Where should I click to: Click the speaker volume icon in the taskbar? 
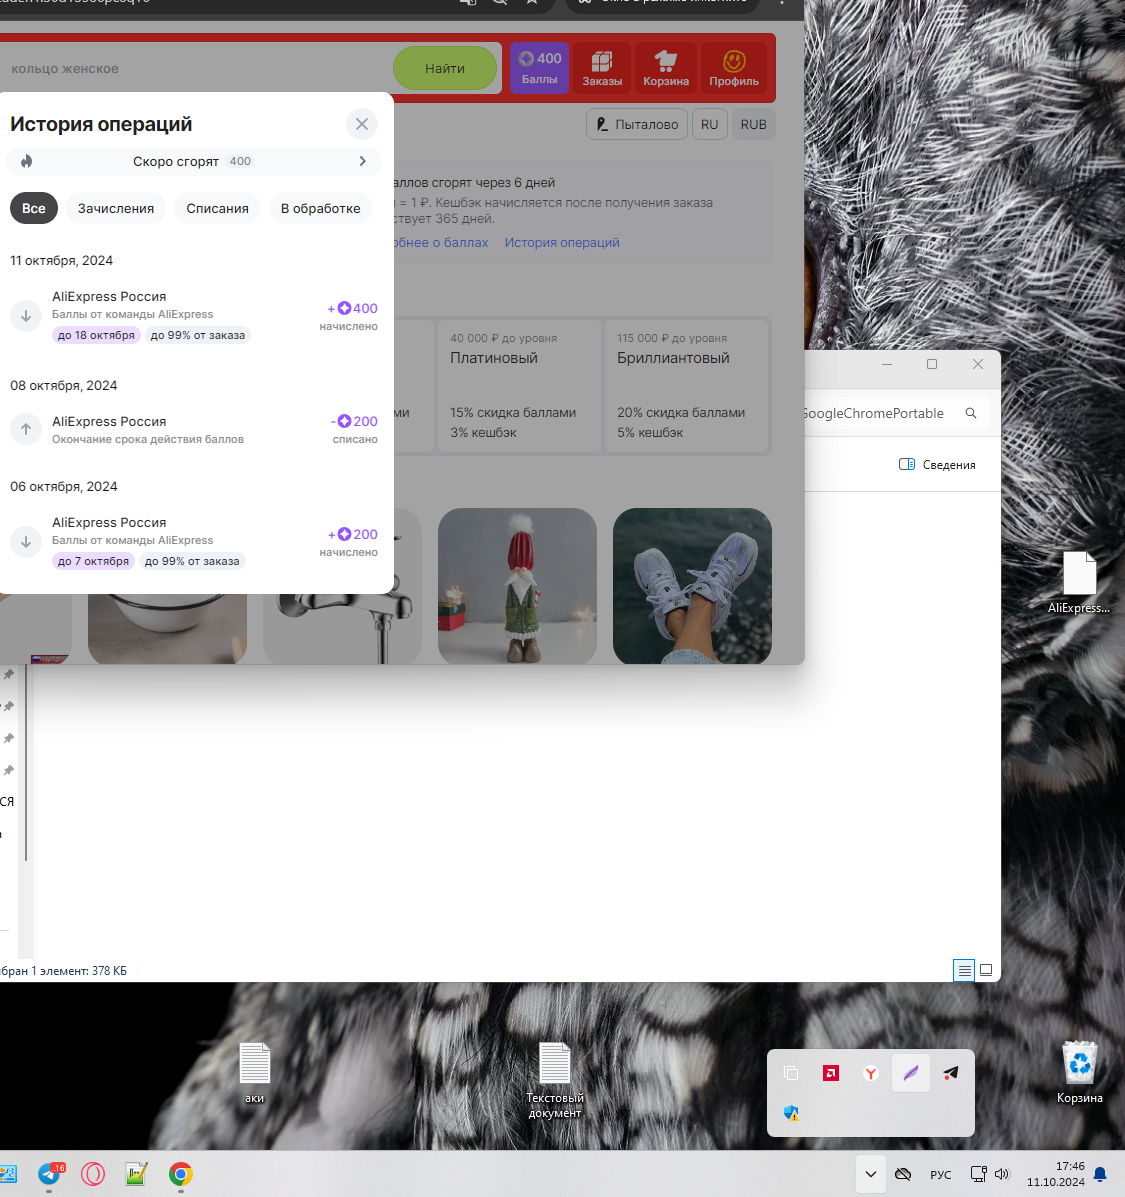click(x=1002, y=1174)
